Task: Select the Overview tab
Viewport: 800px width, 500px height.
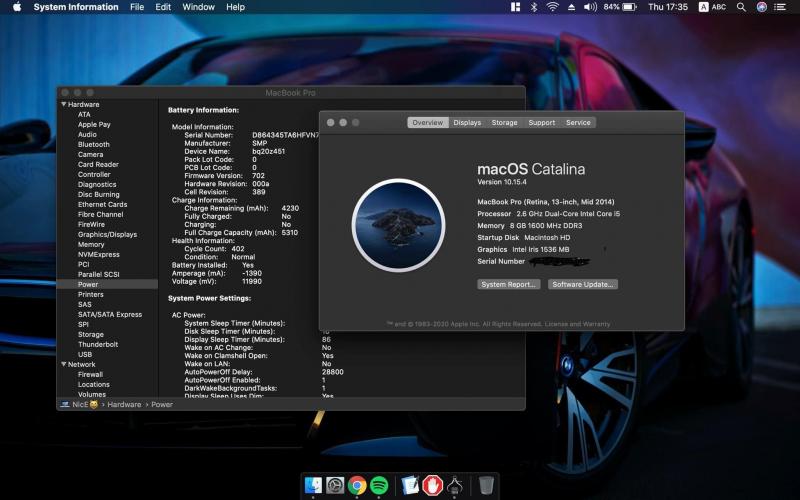Action: click(428, 122)
